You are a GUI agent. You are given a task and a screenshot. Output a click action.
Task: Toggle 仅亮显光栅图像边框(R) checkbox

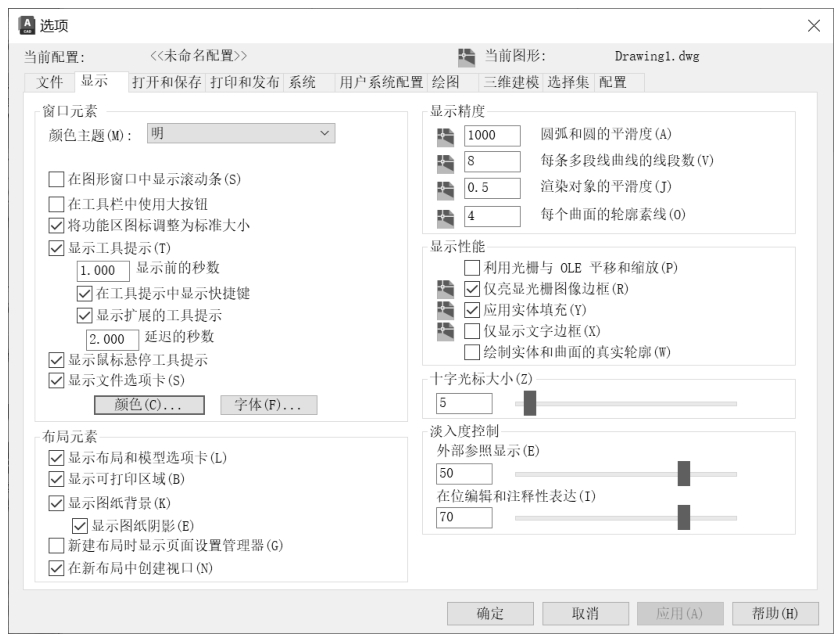(x=472, y=289)
